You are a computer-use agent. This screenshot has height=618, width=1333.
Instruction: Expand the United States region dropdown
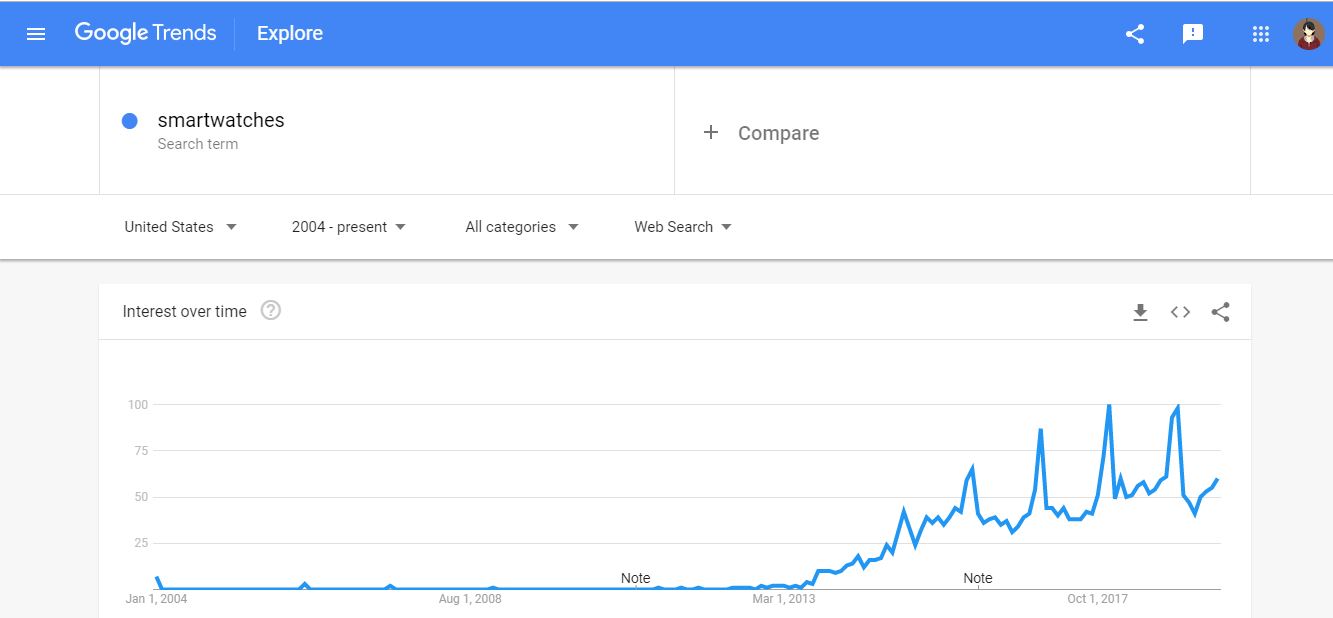coord(181,227)
